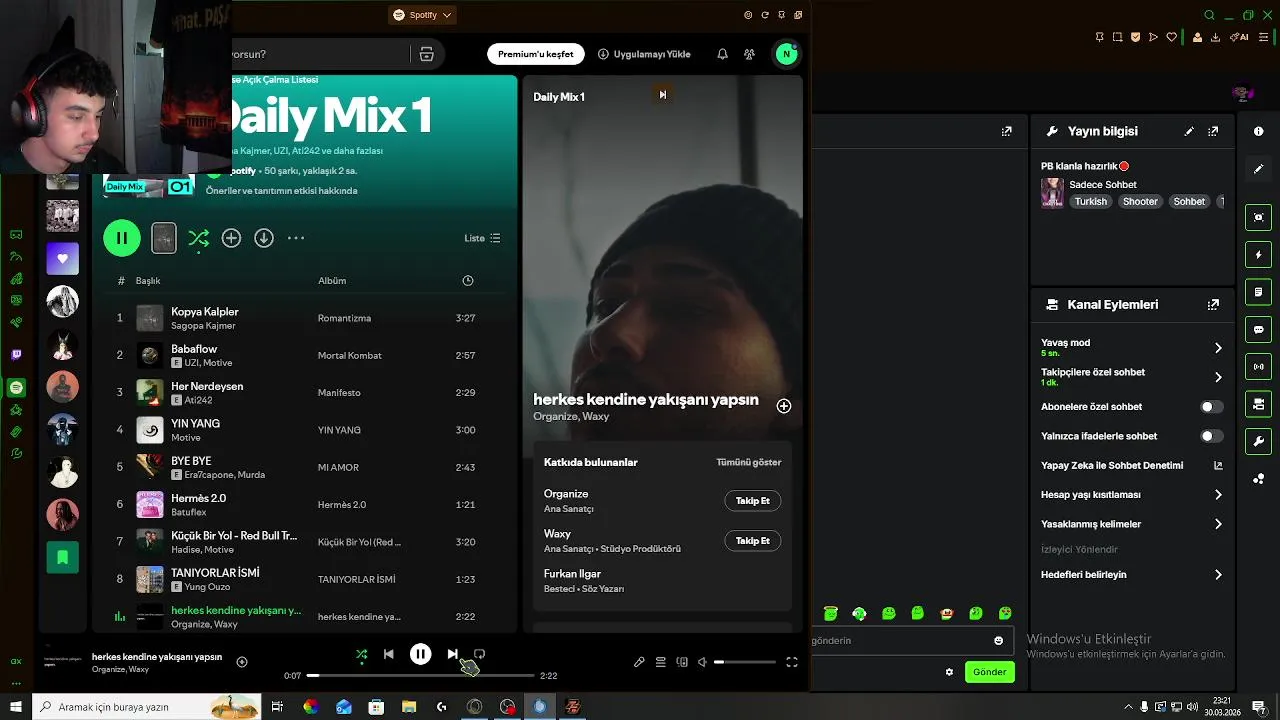Click Hermès 2.0 track thumbnail

(x=150, y=504)
